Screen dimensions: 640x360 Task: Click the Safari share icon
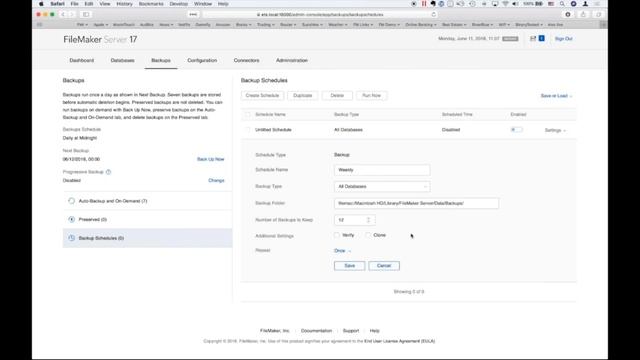tap(583, 14)
